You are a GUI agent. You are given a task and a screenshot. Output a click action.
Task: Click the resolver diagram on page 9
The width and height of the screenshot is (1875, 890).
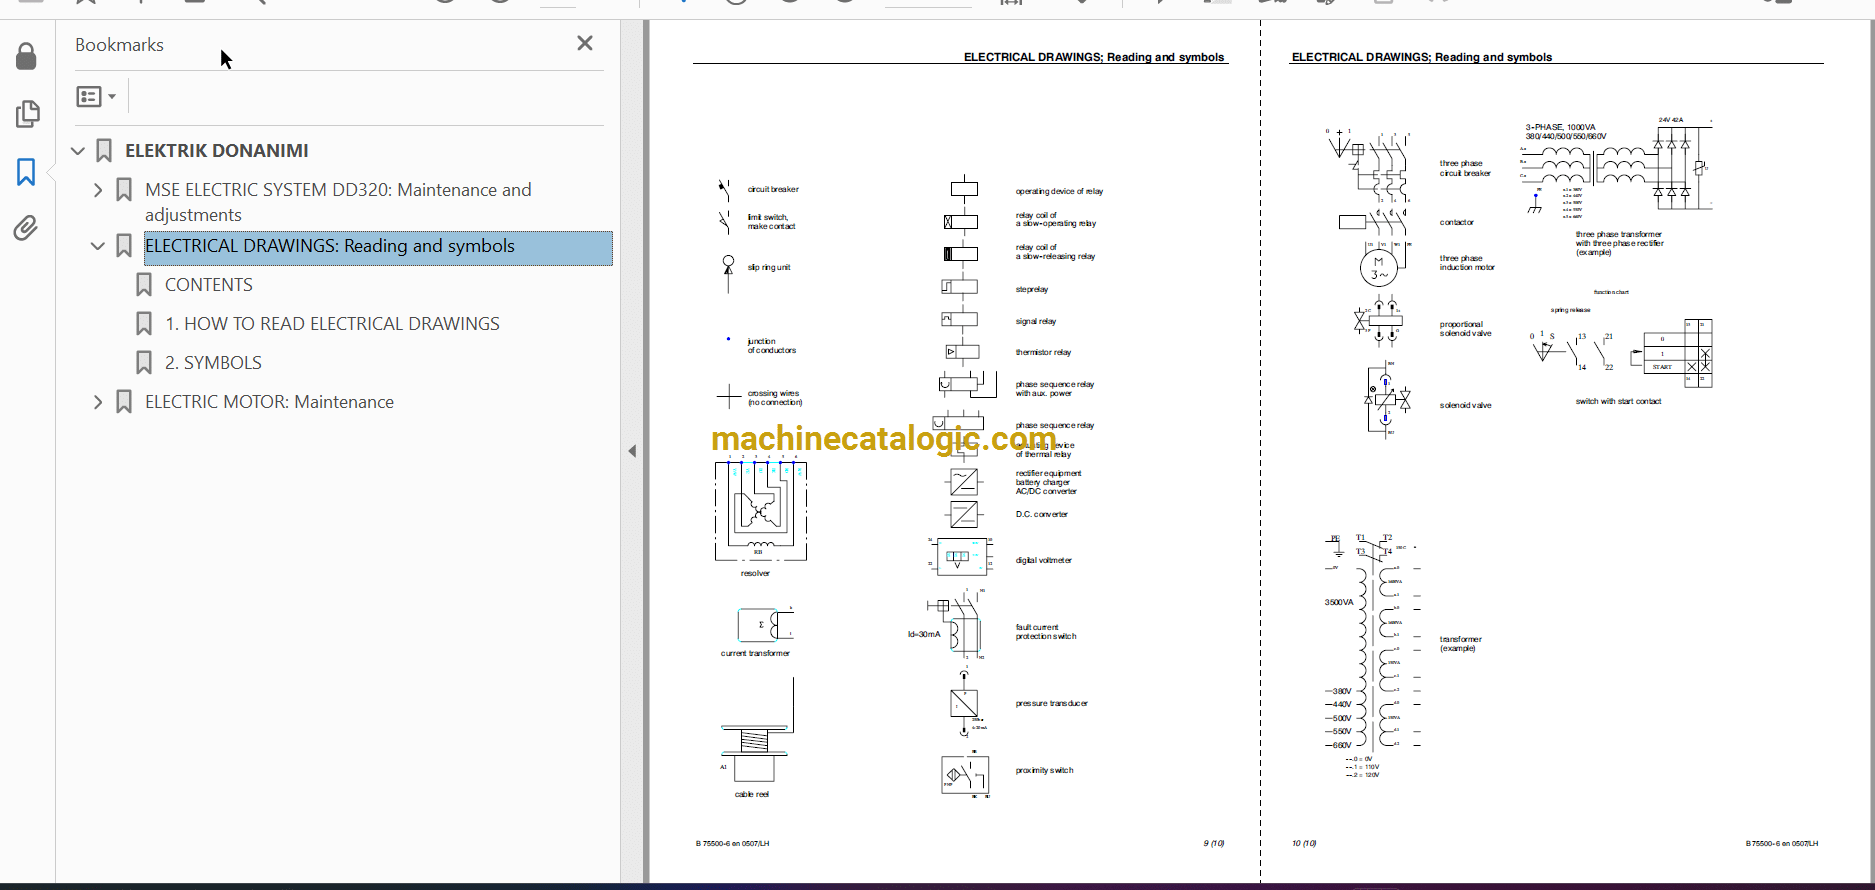pos(761,511)
